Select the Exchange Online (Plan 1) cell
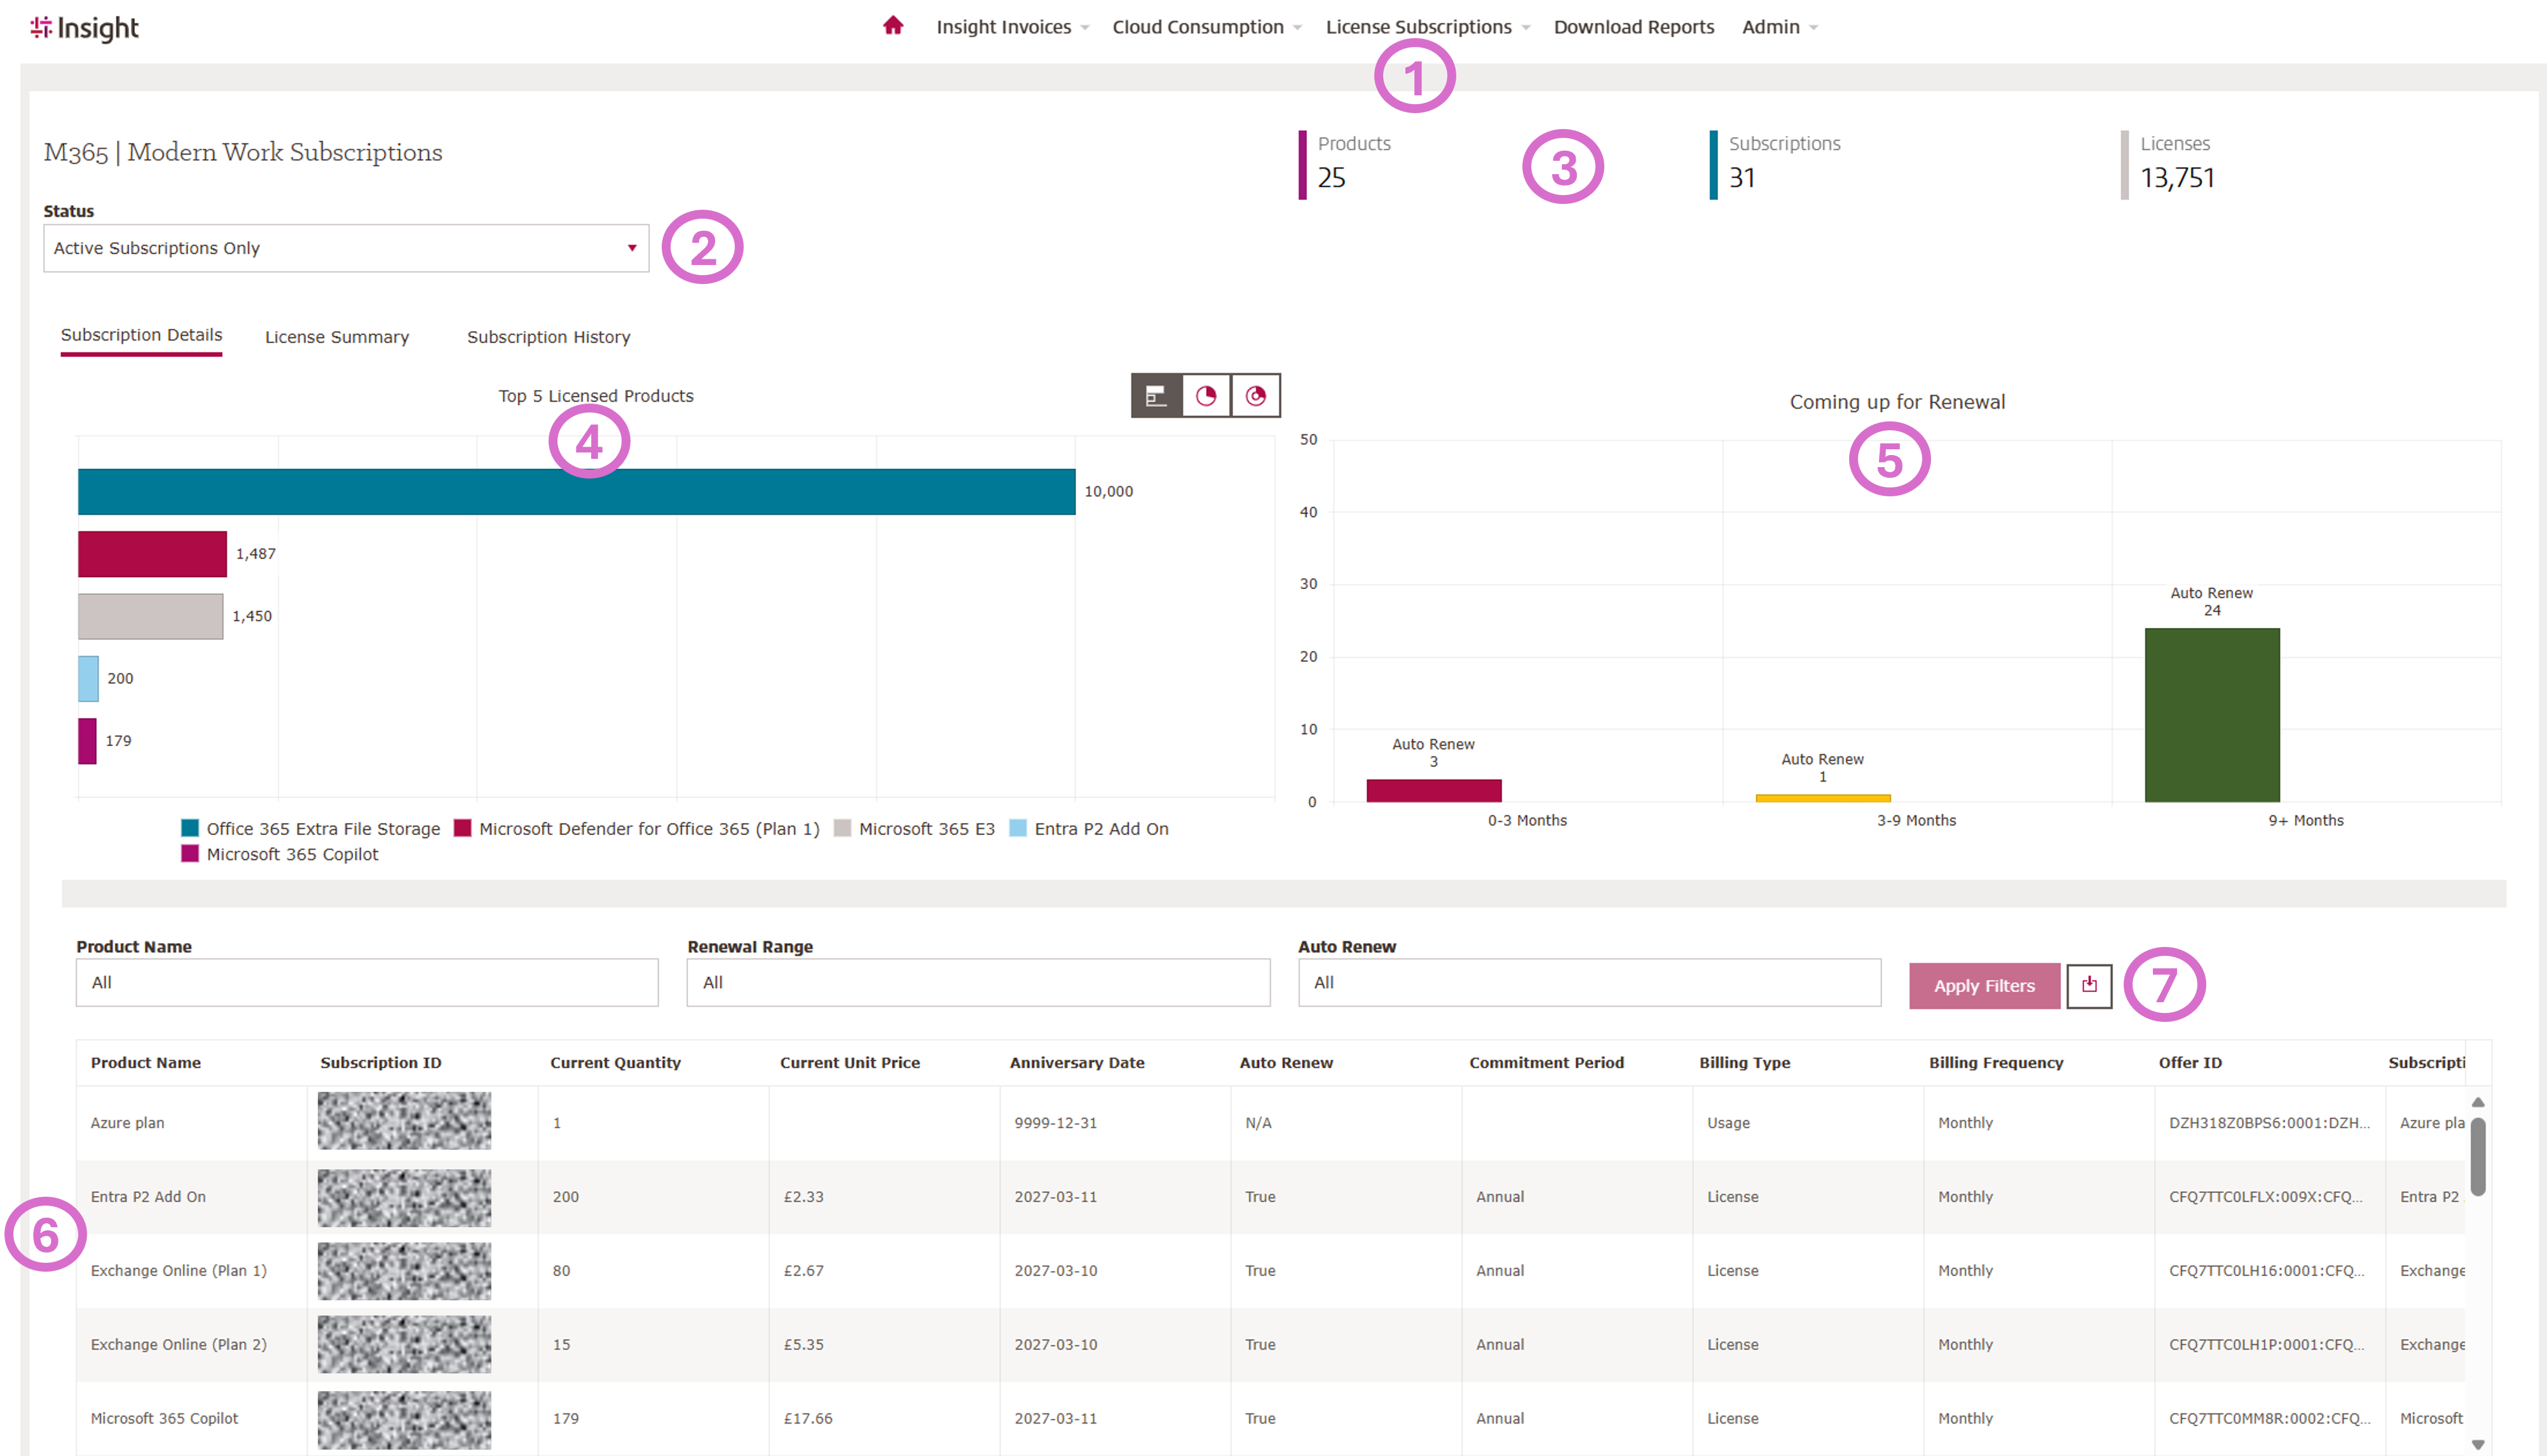The height and width of the screenshot is (1456, 2547). pos(192,1271)
